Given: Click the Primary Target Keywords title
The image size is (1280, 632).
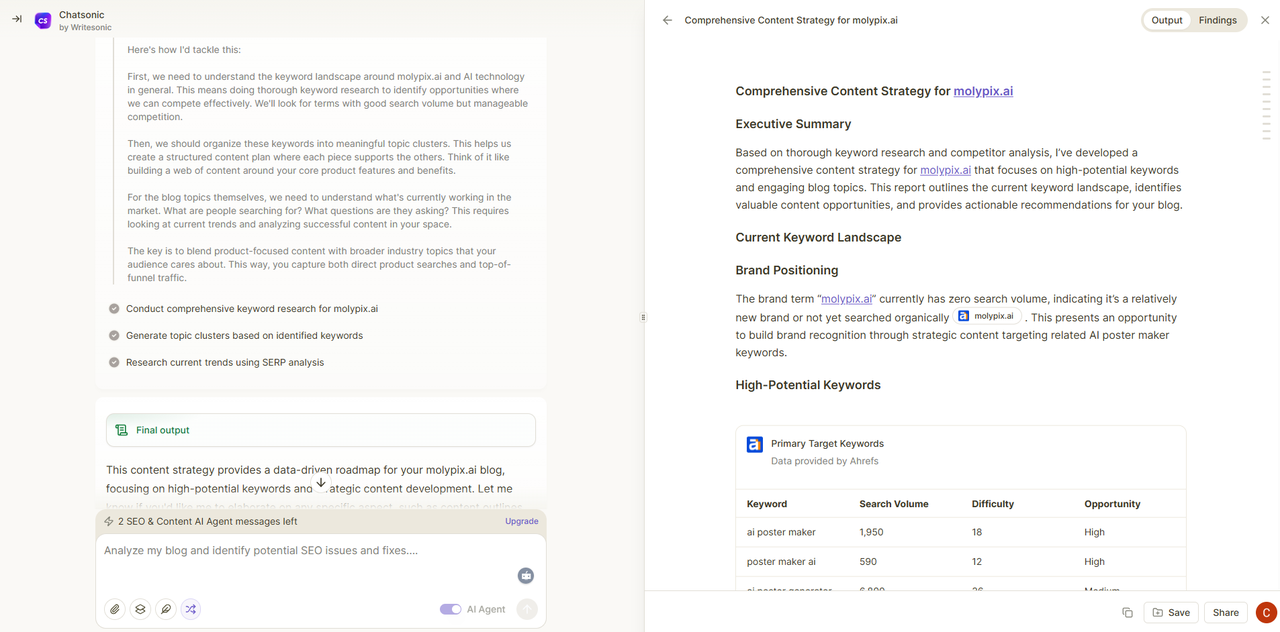Looking at the screenshot, I should 827,444.
